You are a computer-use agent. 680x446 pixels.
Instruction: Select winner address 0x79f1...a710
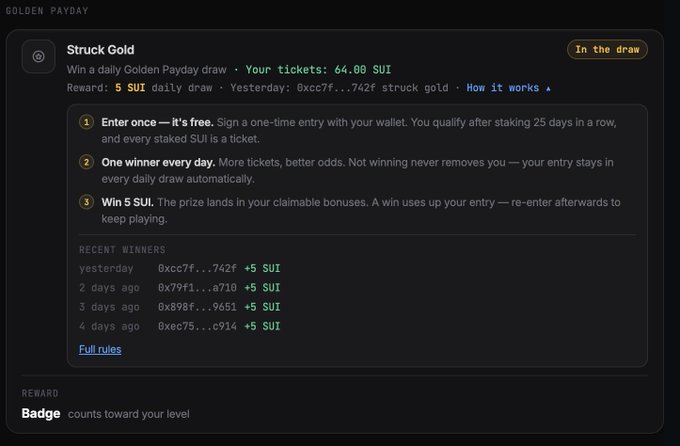point(197,288)
